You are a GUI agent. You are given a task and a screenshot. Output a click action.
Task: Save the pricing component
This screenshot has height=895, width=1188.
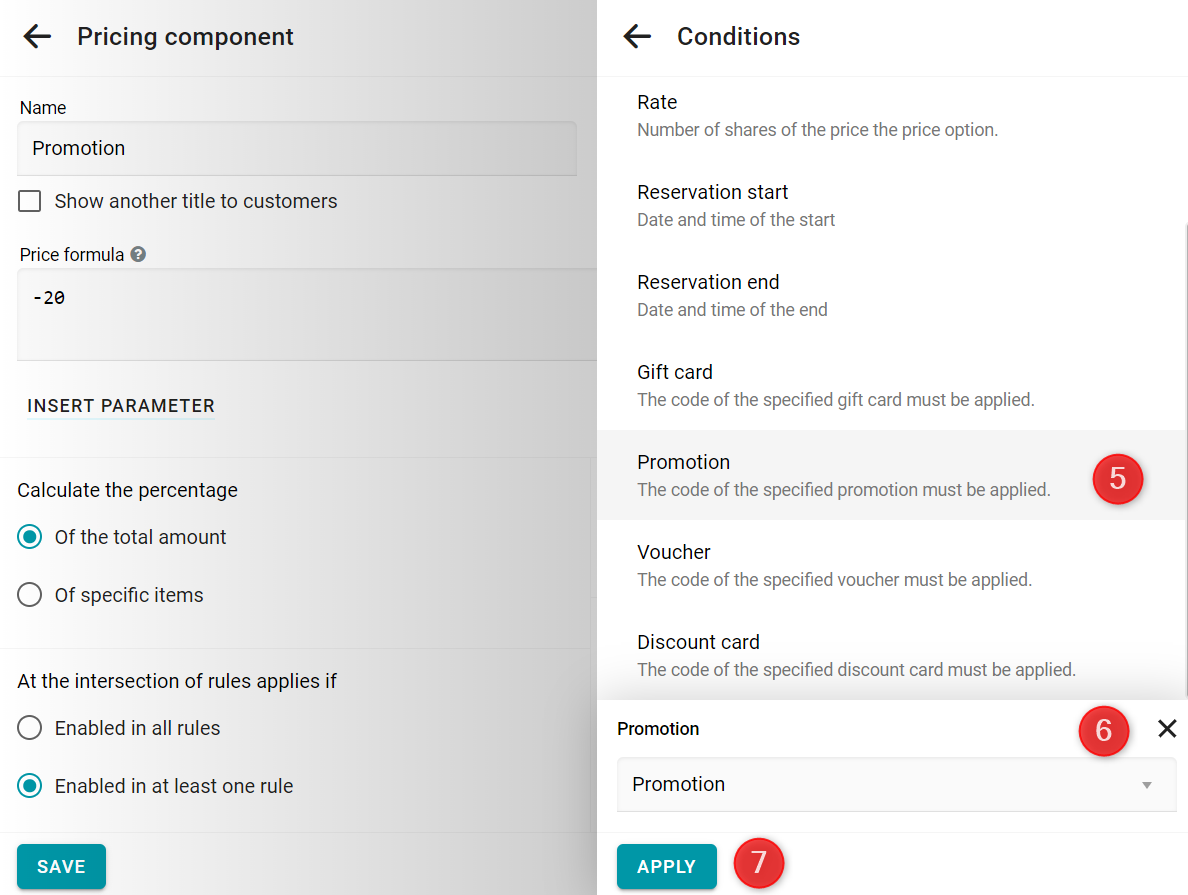(x=61, y=866)
